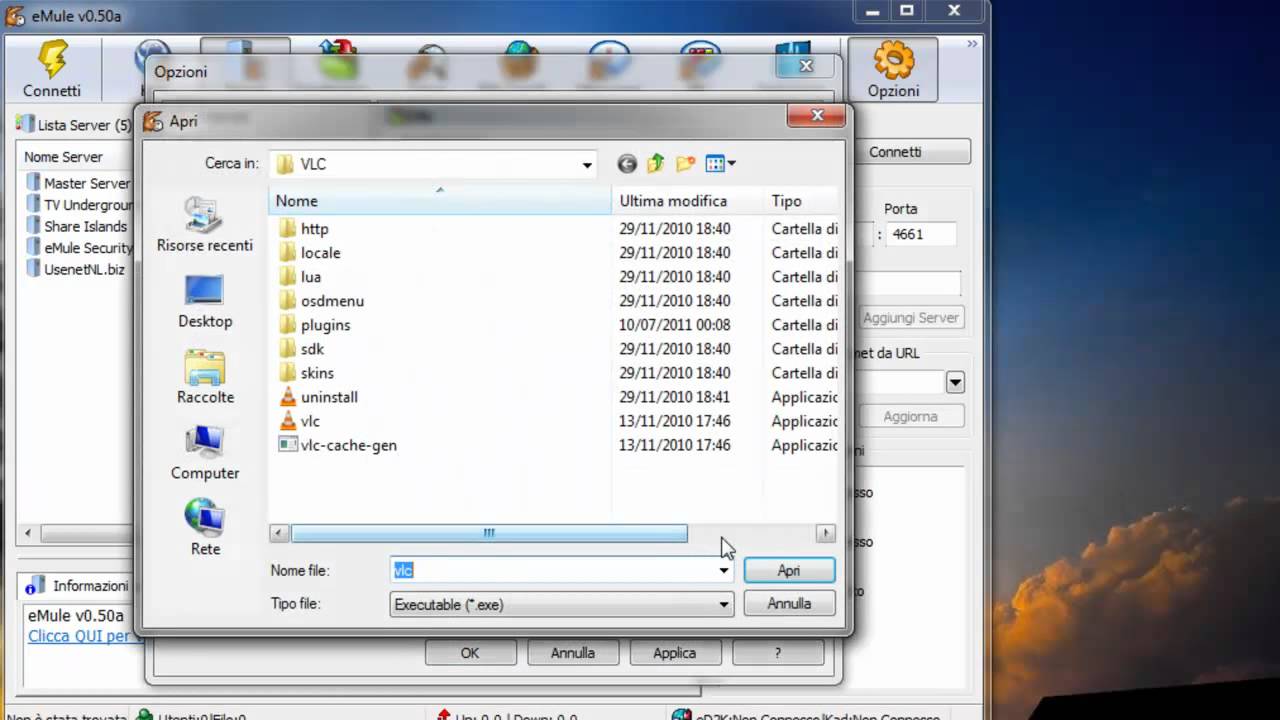Viewport: 1280px width, 720px height.
Task: Select Desktop in the places bar
Action: pos(205,301)
